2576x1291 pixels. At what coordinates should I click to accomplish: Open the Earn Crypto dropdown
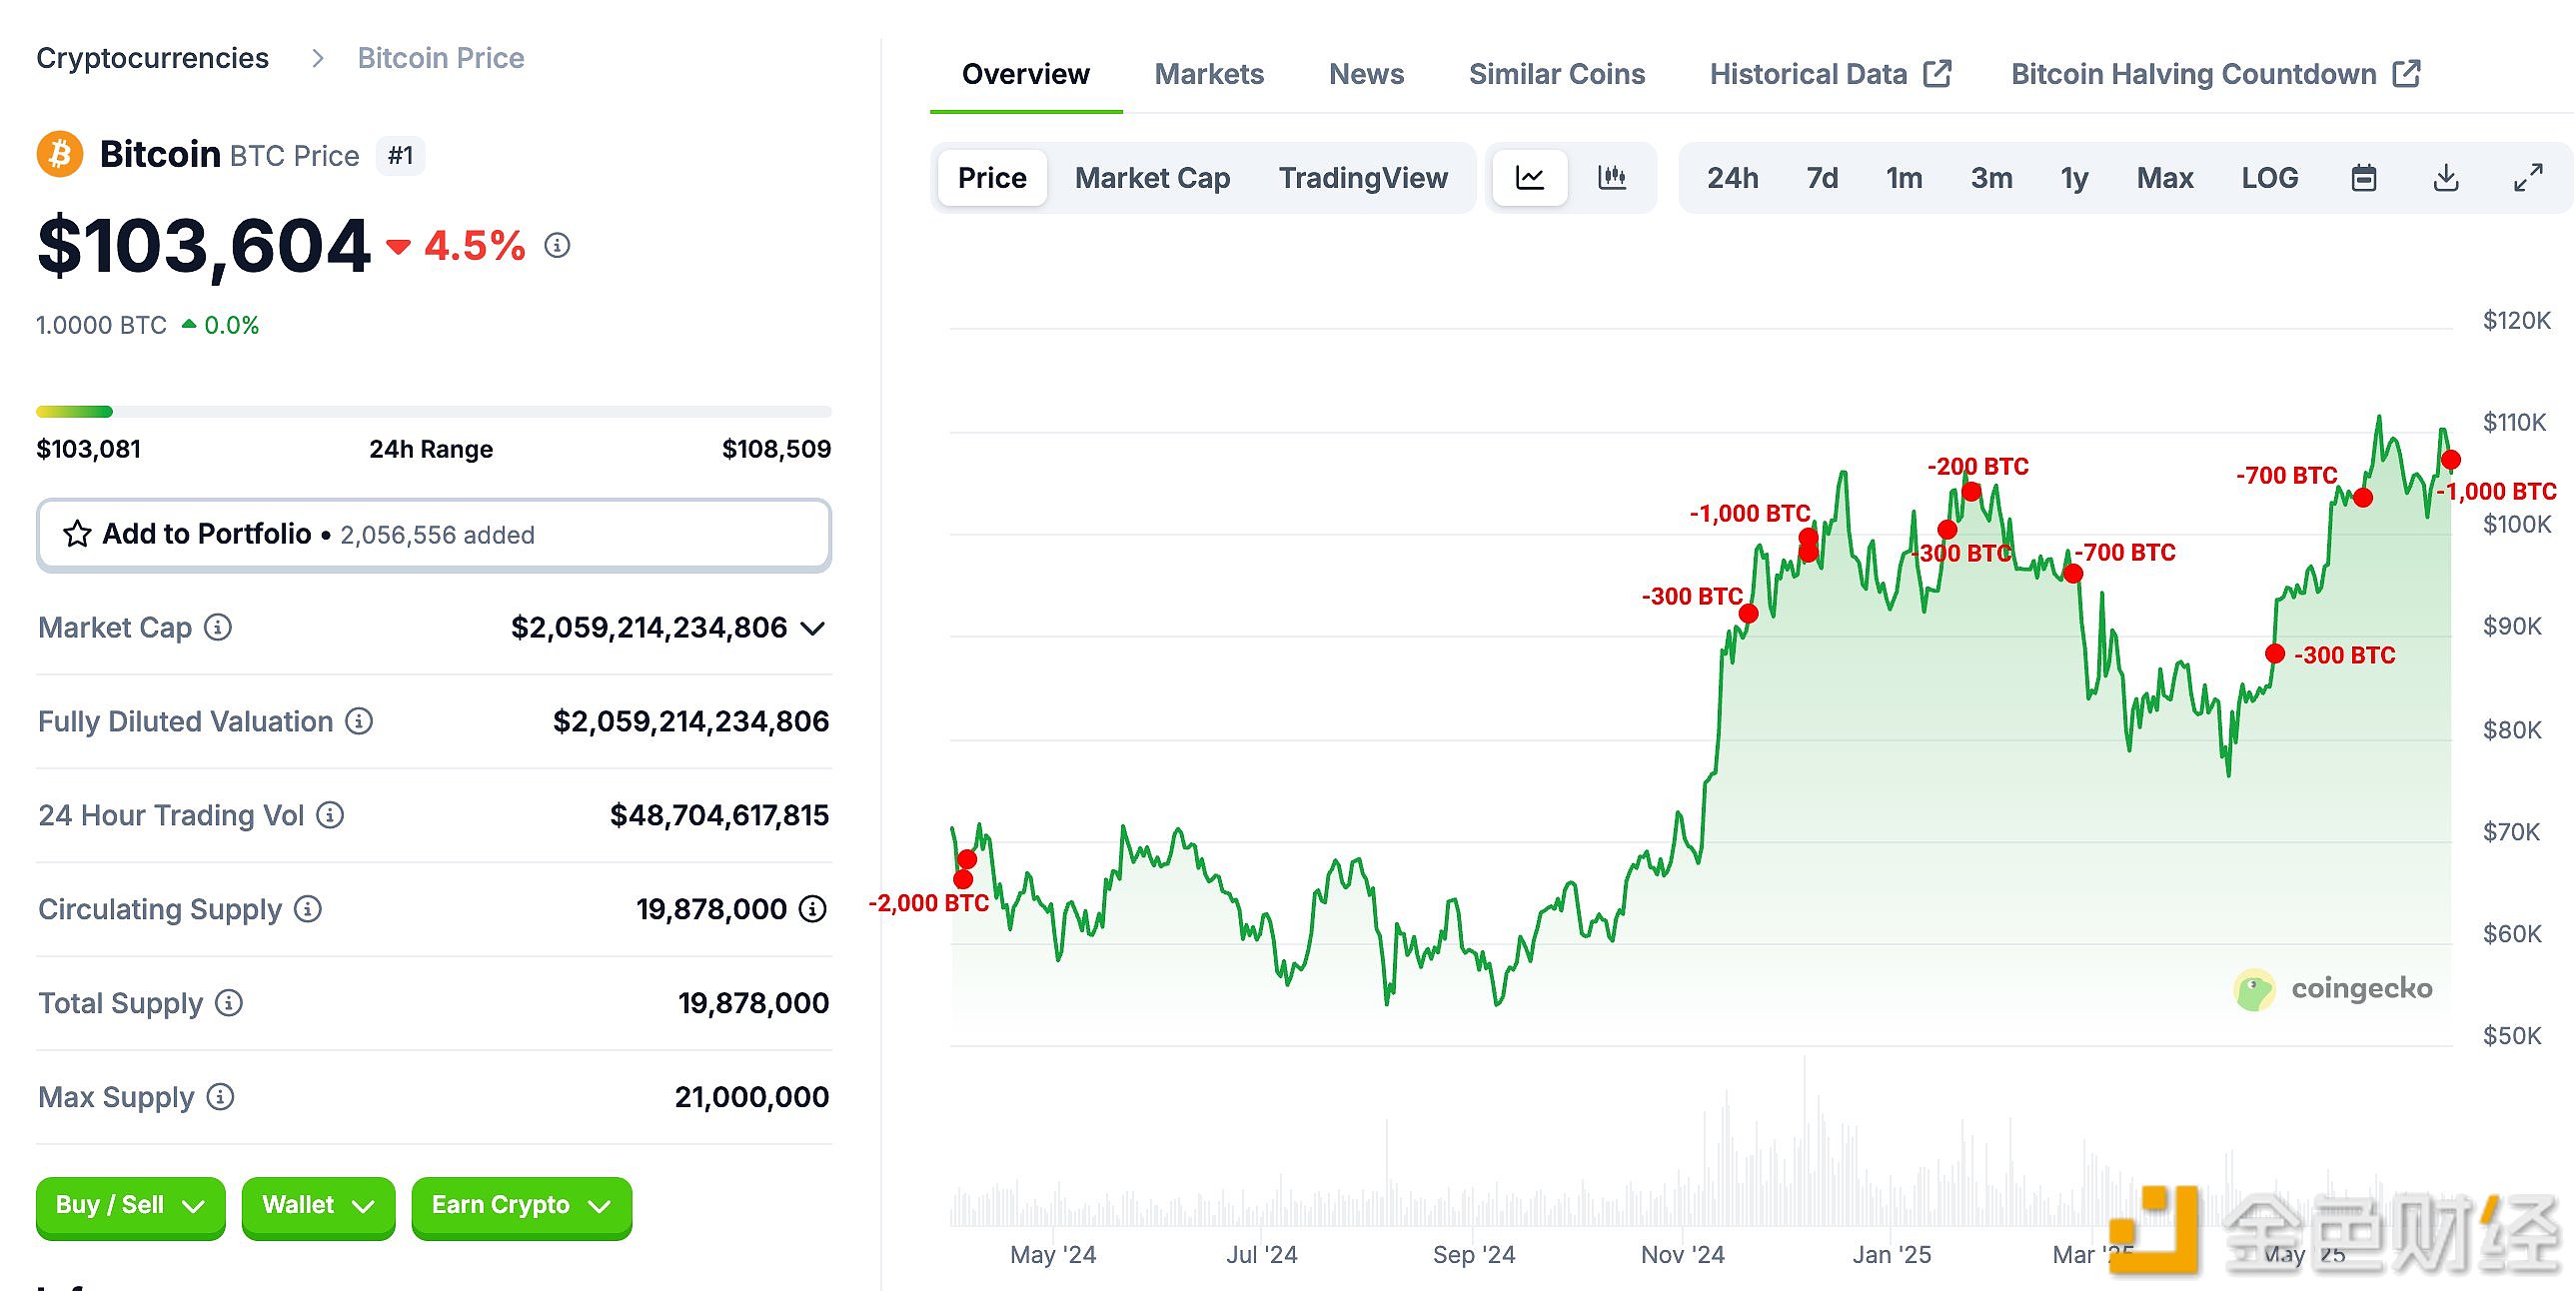coord(520,1206)
